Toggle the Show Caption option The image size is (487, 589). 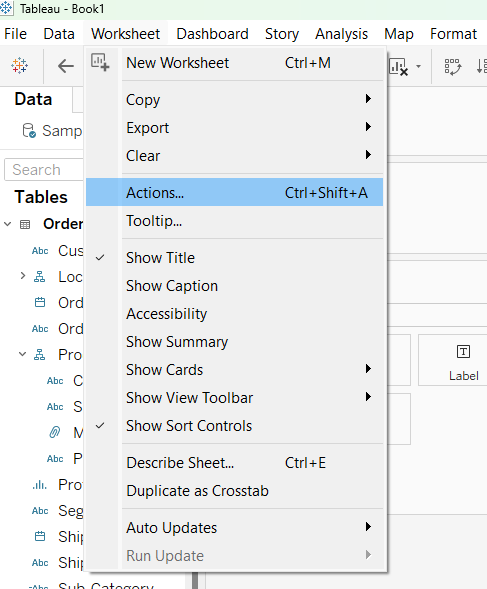pos(234,286)
